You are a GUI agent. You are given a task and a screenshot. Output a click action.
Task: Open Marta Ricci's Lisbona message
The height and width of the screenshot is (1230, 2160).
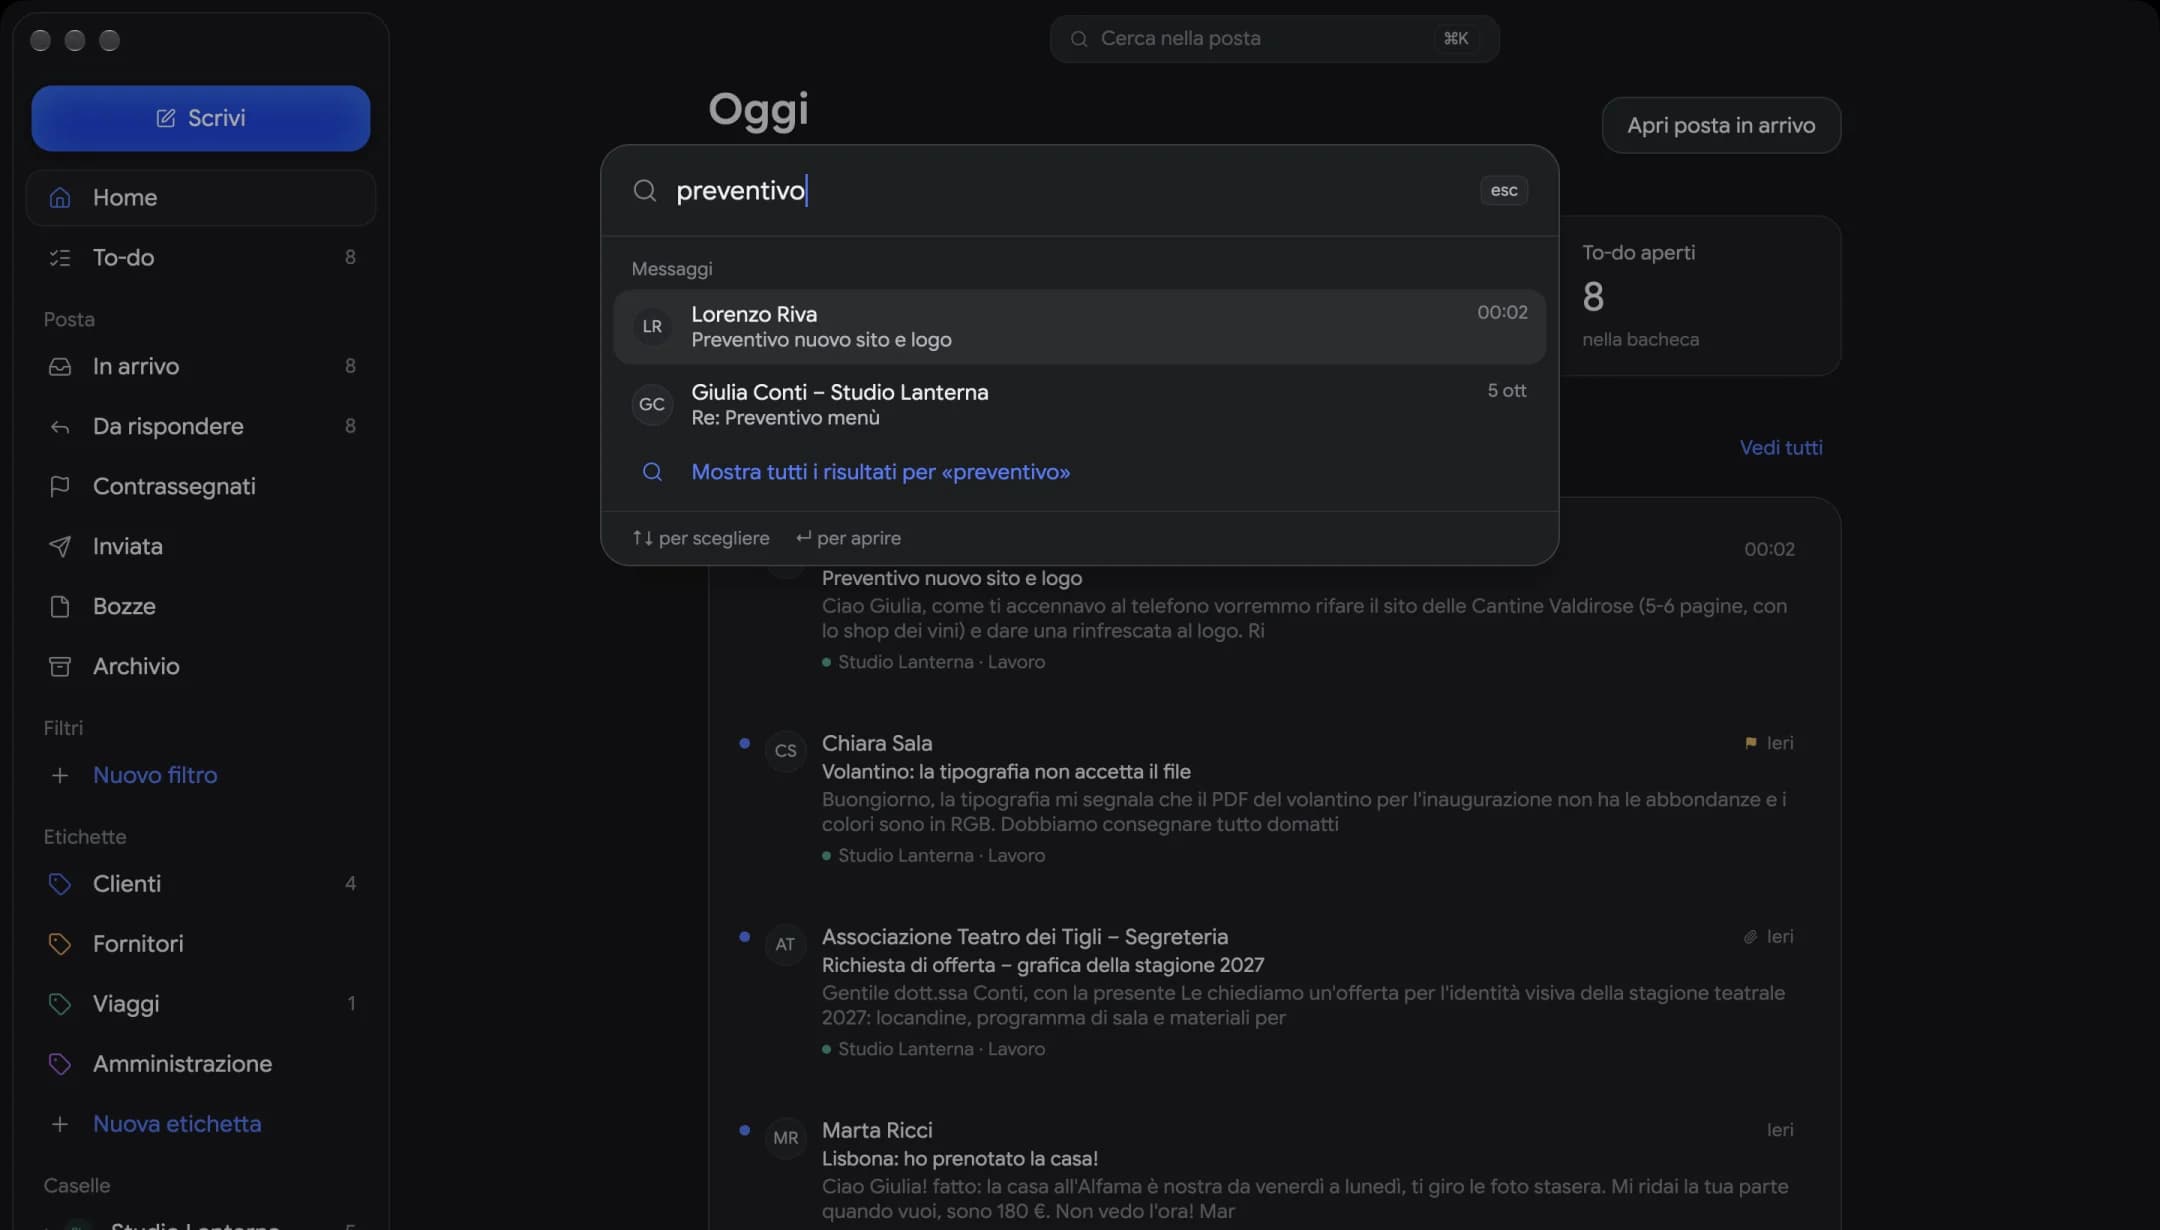click(x=1275, y=1171)
